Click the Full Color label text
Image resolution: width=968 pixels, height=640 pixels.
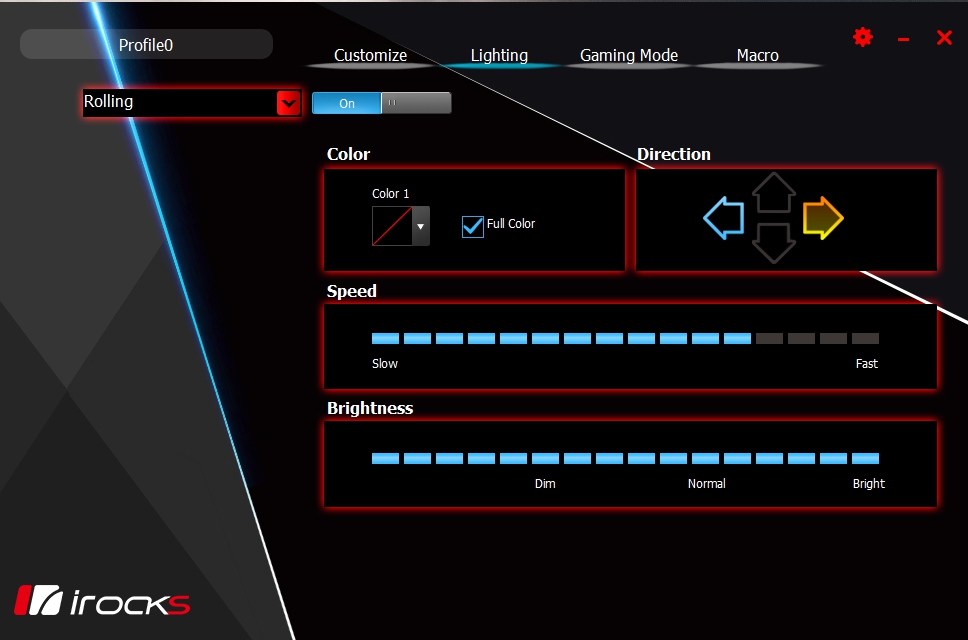click(511, 223)
